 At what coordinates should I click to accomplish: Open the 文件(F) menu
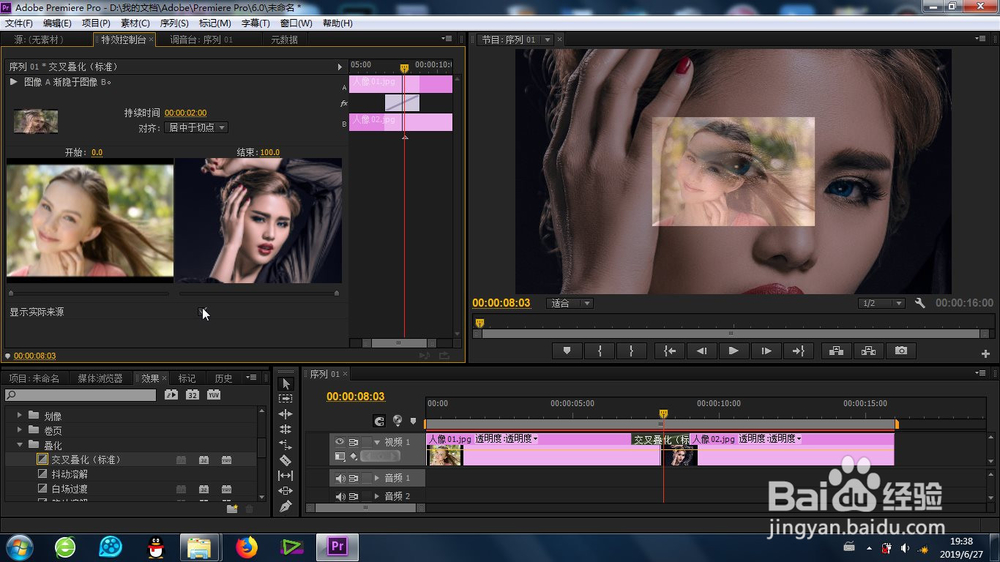18,23
